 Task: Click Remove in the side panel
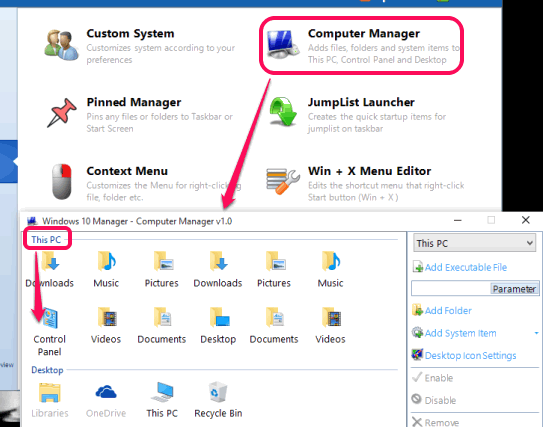pos(435,422)
